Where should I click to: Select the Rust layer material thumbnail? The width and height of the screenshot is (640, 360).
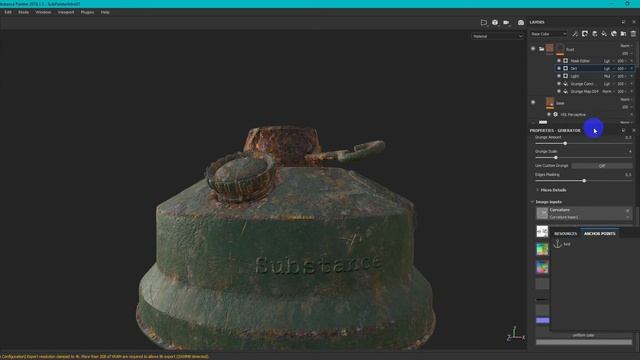(550, 49)
